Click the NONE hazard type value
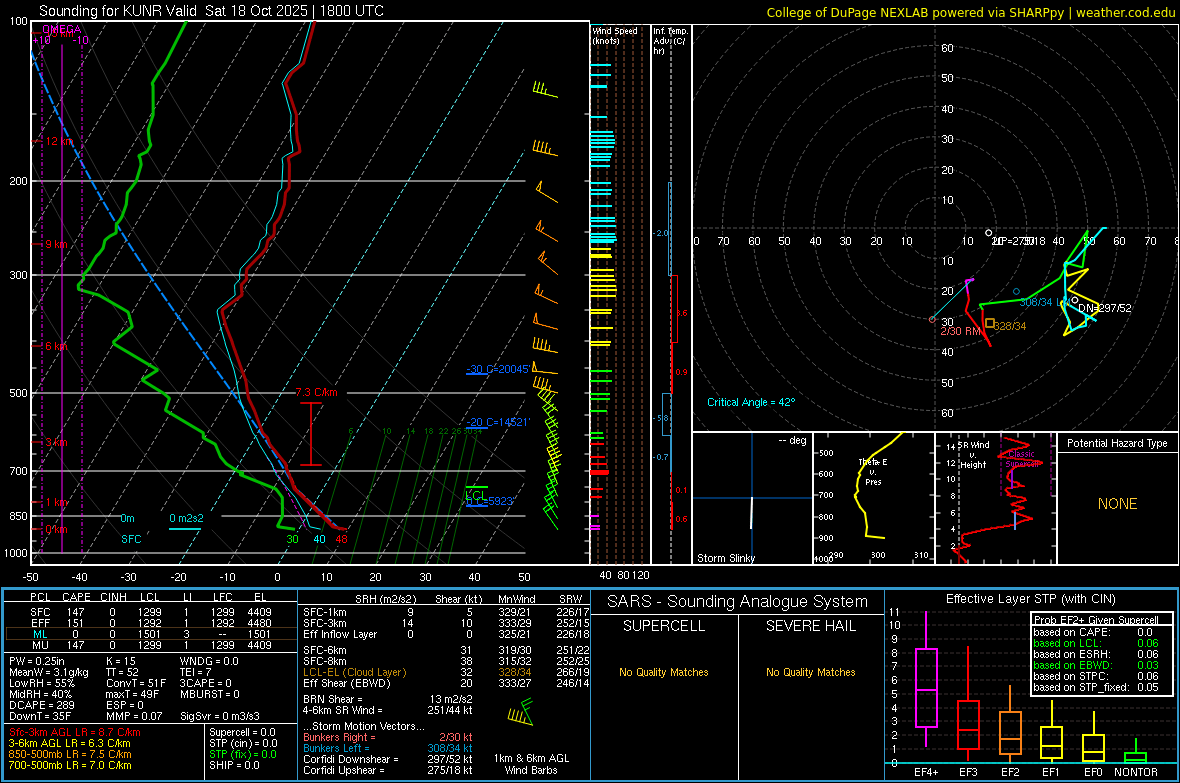This screenshot has width=1180, height=783. (x=1117, y=504)
